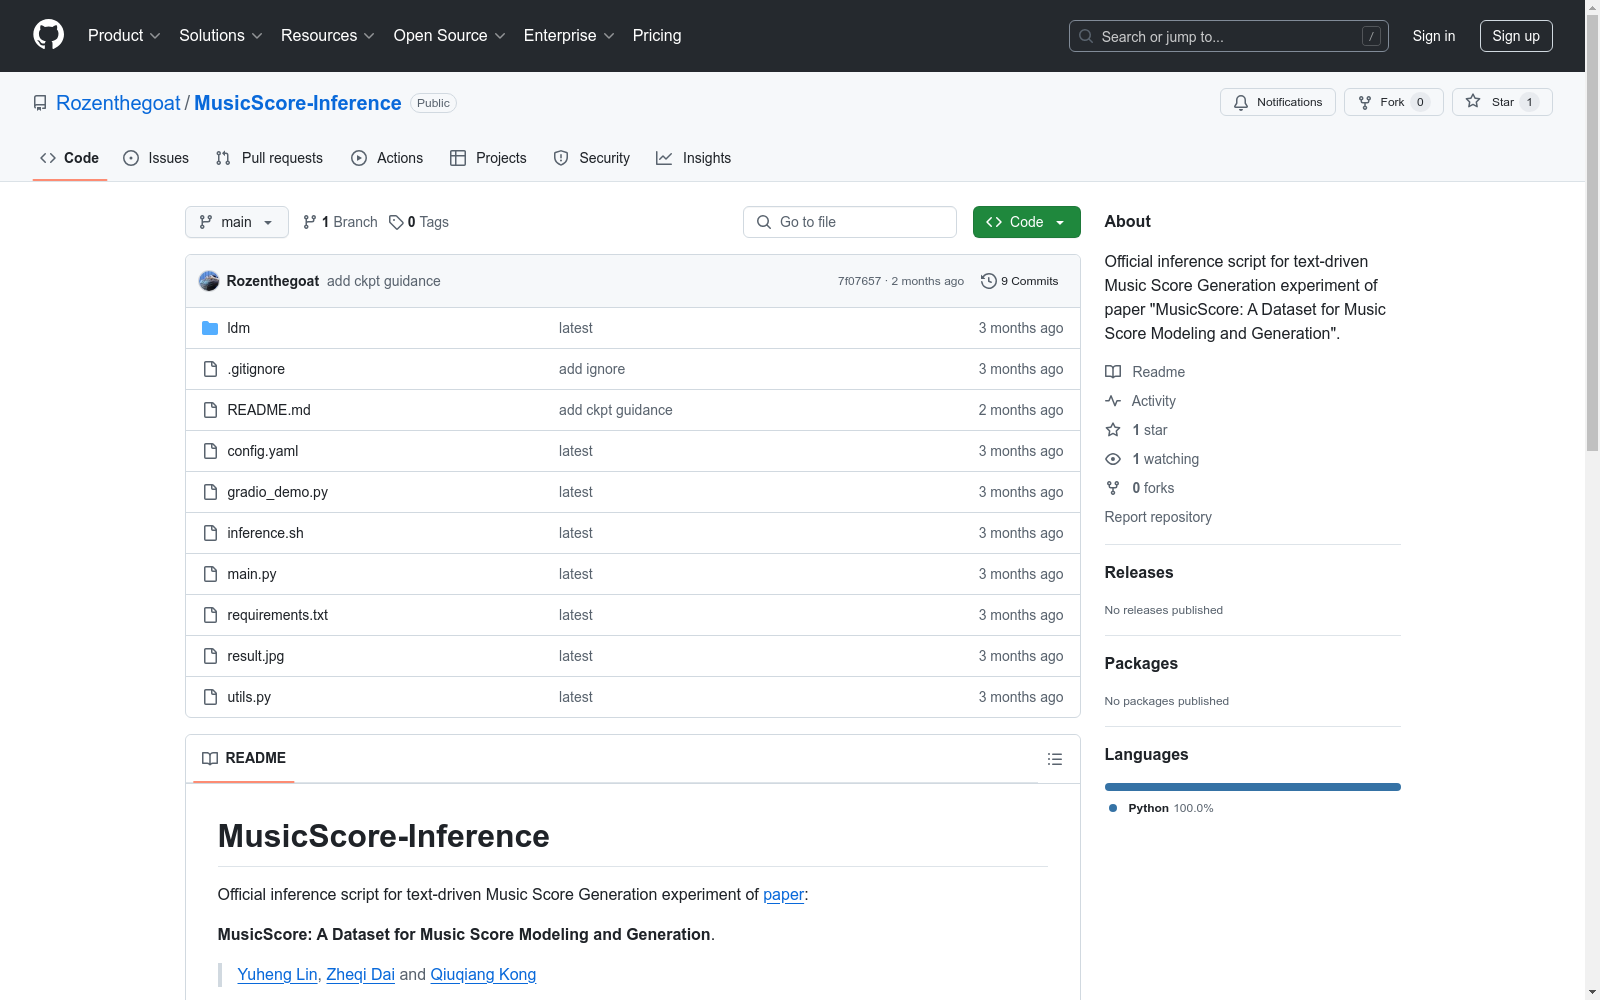Click the tag icon next to Tags
Image resolution: width=1600 pixels, height=1000 pixels.
(x=396, y=222)
